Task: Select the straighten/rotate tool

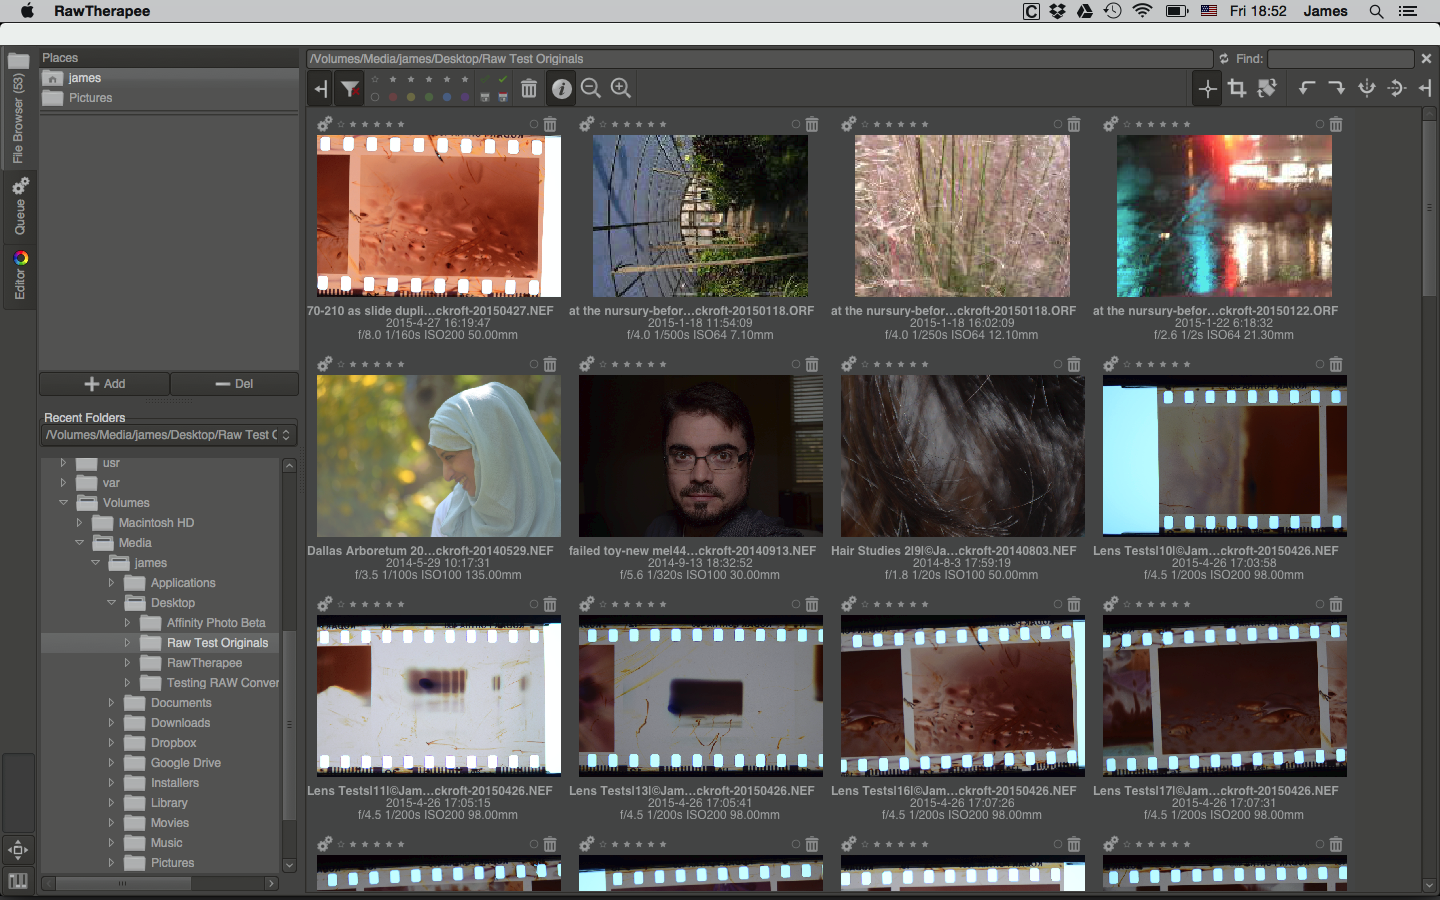Action: pyautogui.click(x=1267, y=88)
